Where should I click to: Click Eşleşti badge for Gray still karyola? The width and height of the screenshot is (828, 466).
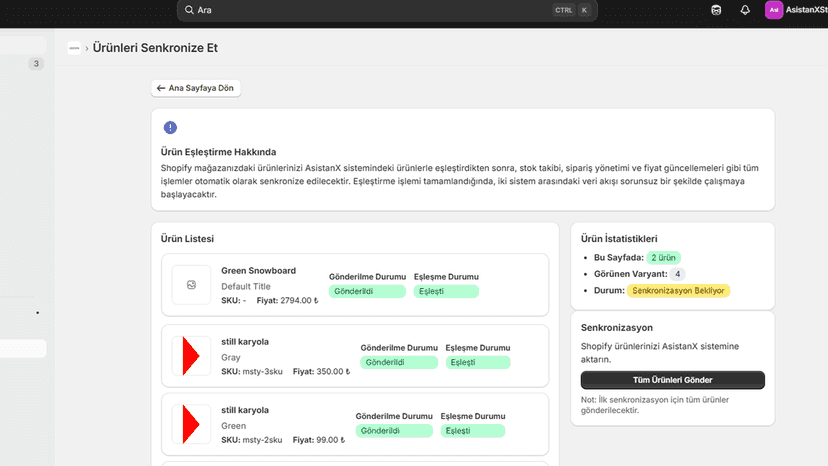[477, 362]
